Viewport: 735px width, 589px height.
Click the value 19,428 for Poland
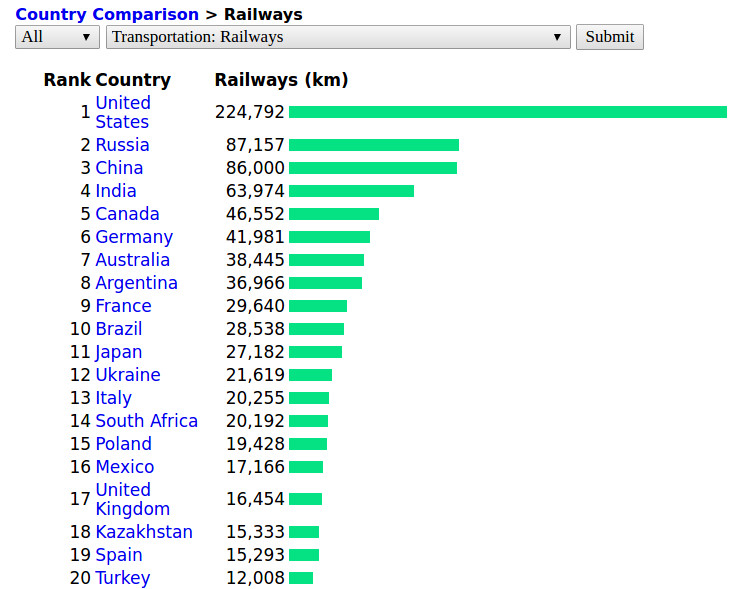255,443
